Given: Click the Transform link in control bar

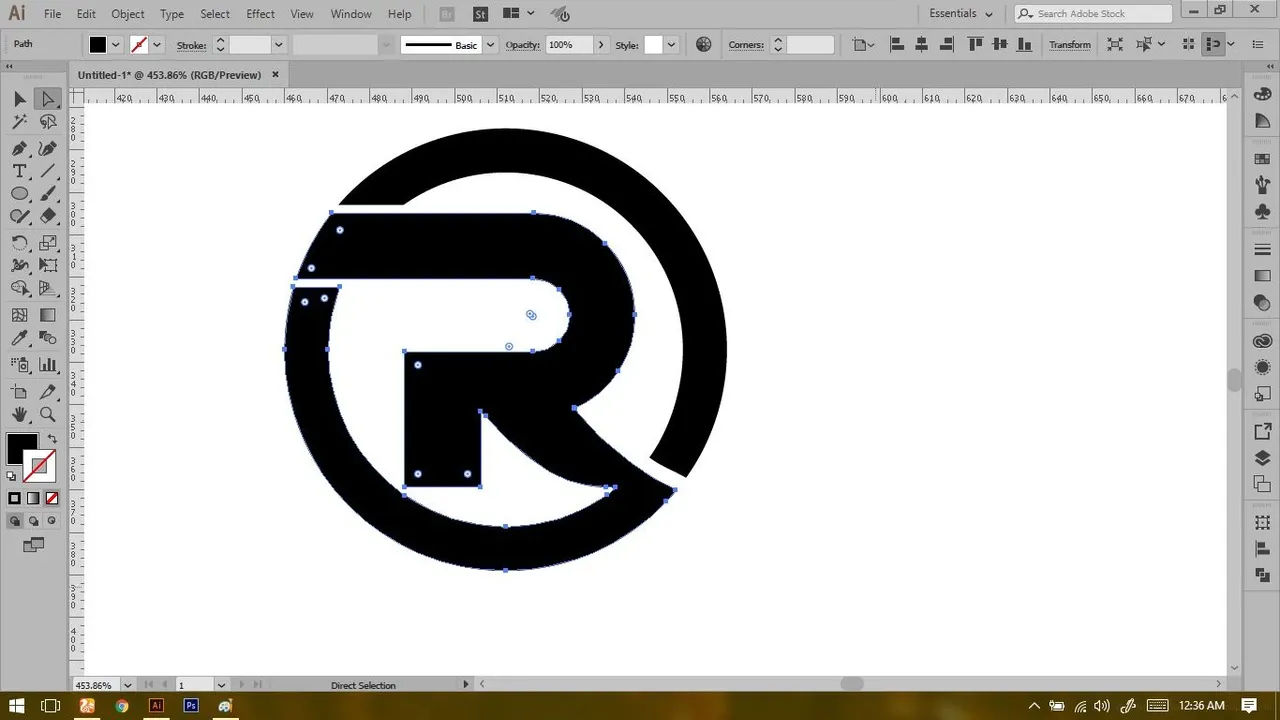Looking at the screenshot, I should point(1070,45).
